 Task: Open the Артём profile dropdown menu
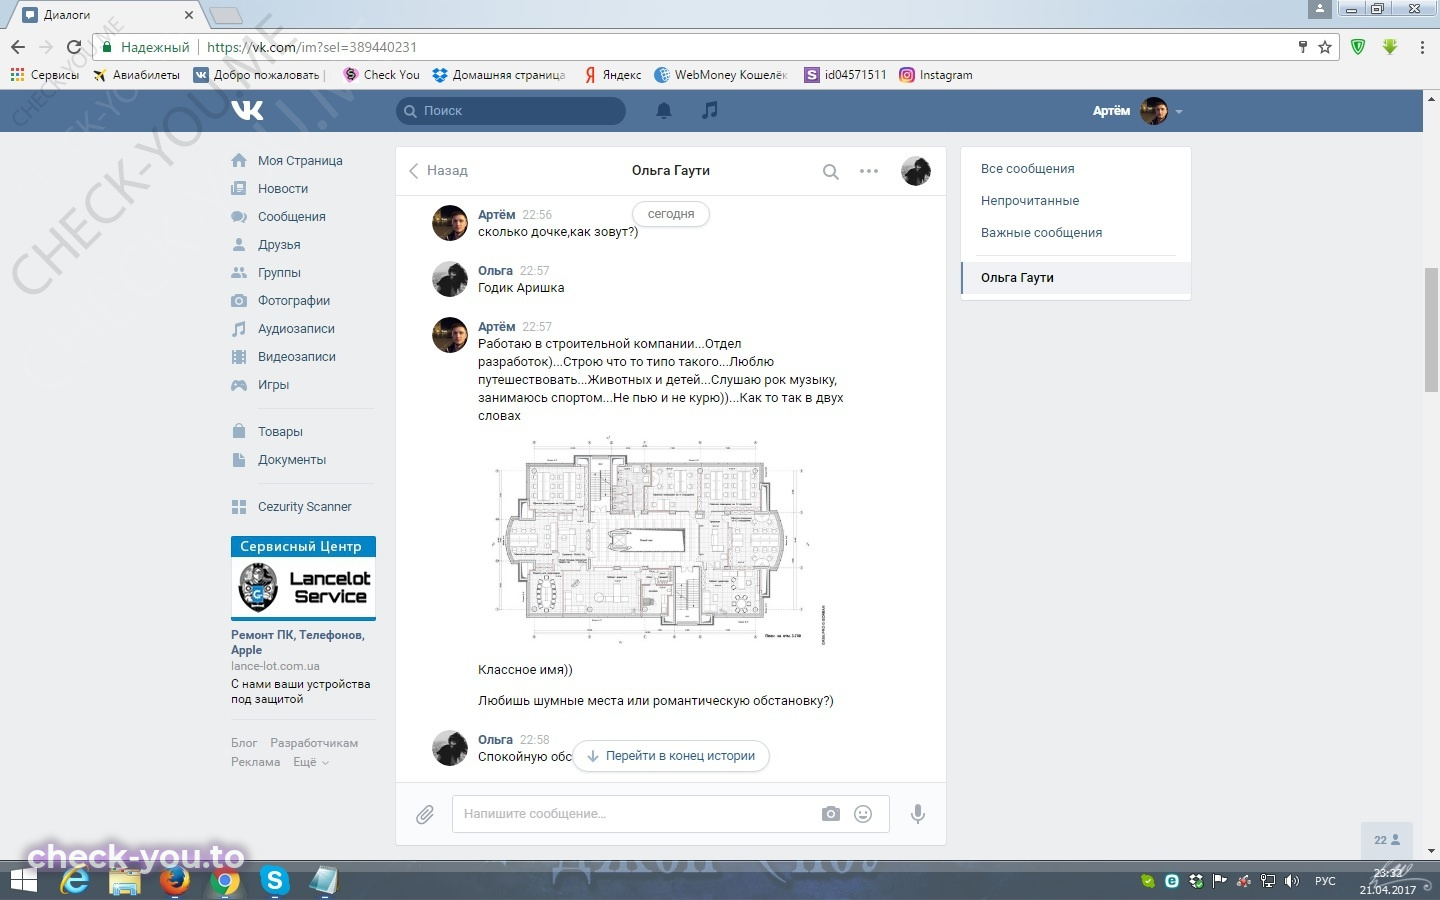coord(1137,111)
